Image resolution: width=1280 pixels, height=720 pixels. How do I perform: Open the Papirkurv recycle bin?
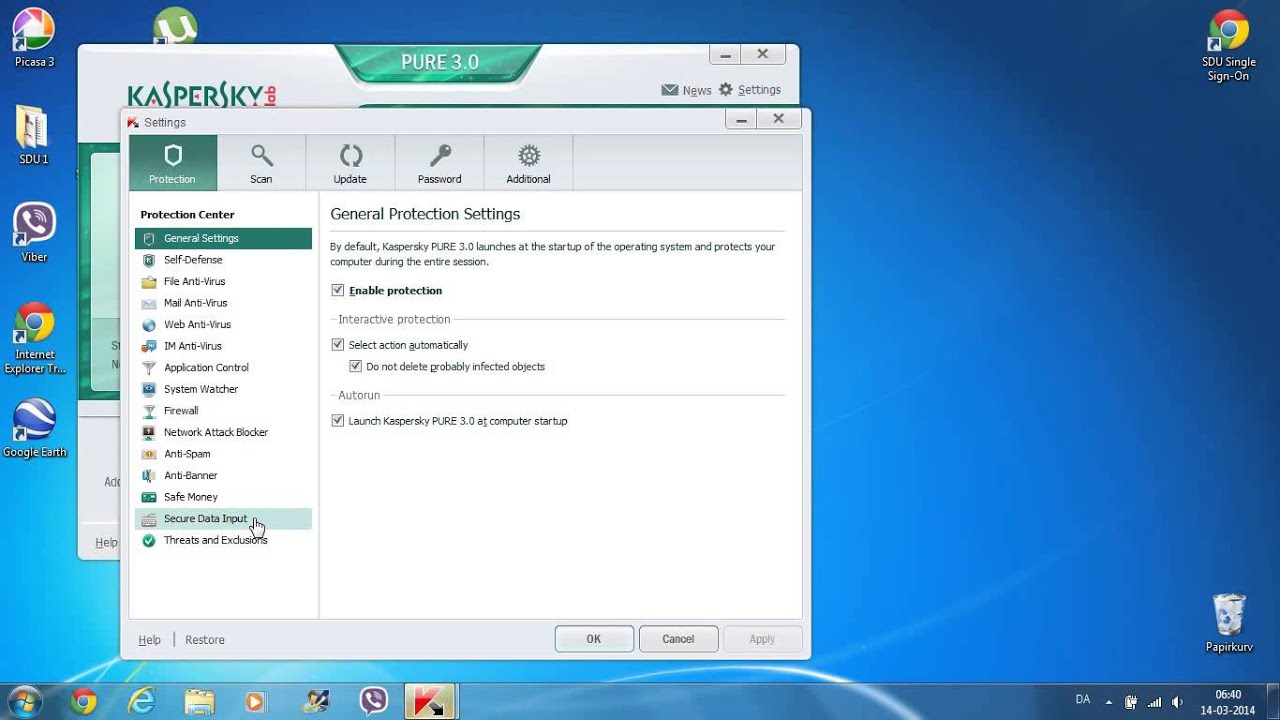click(1229, 623)
